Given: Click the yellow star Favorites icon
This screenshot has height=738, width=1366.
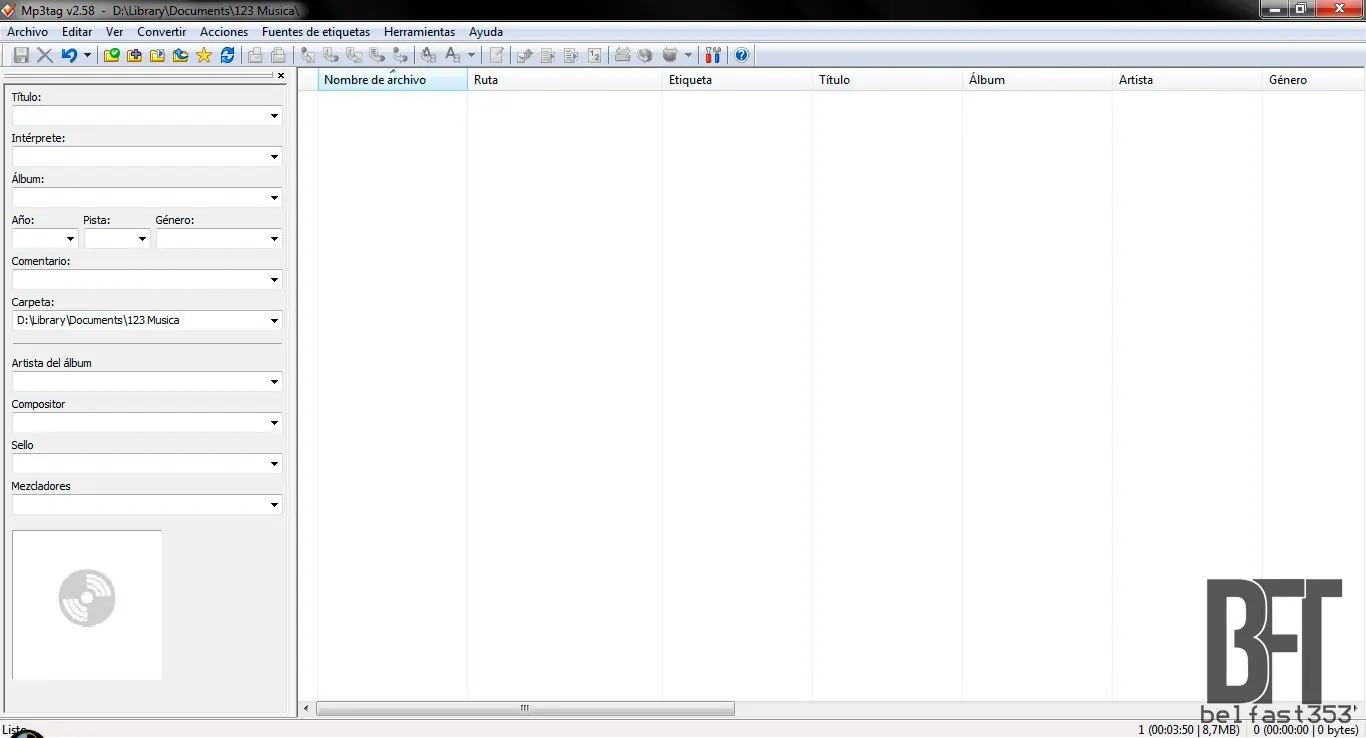Looking at the screenshot, I should coord(204,55).
